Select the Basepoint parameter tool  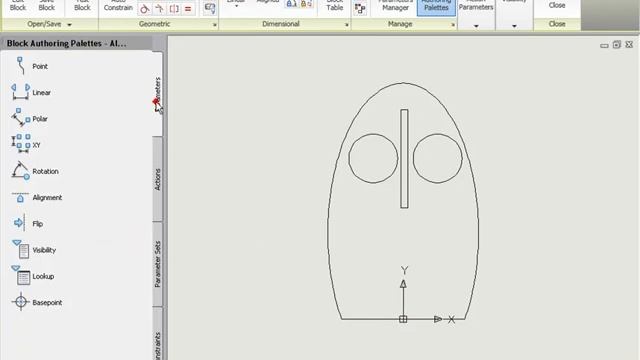tap(37, 302)
